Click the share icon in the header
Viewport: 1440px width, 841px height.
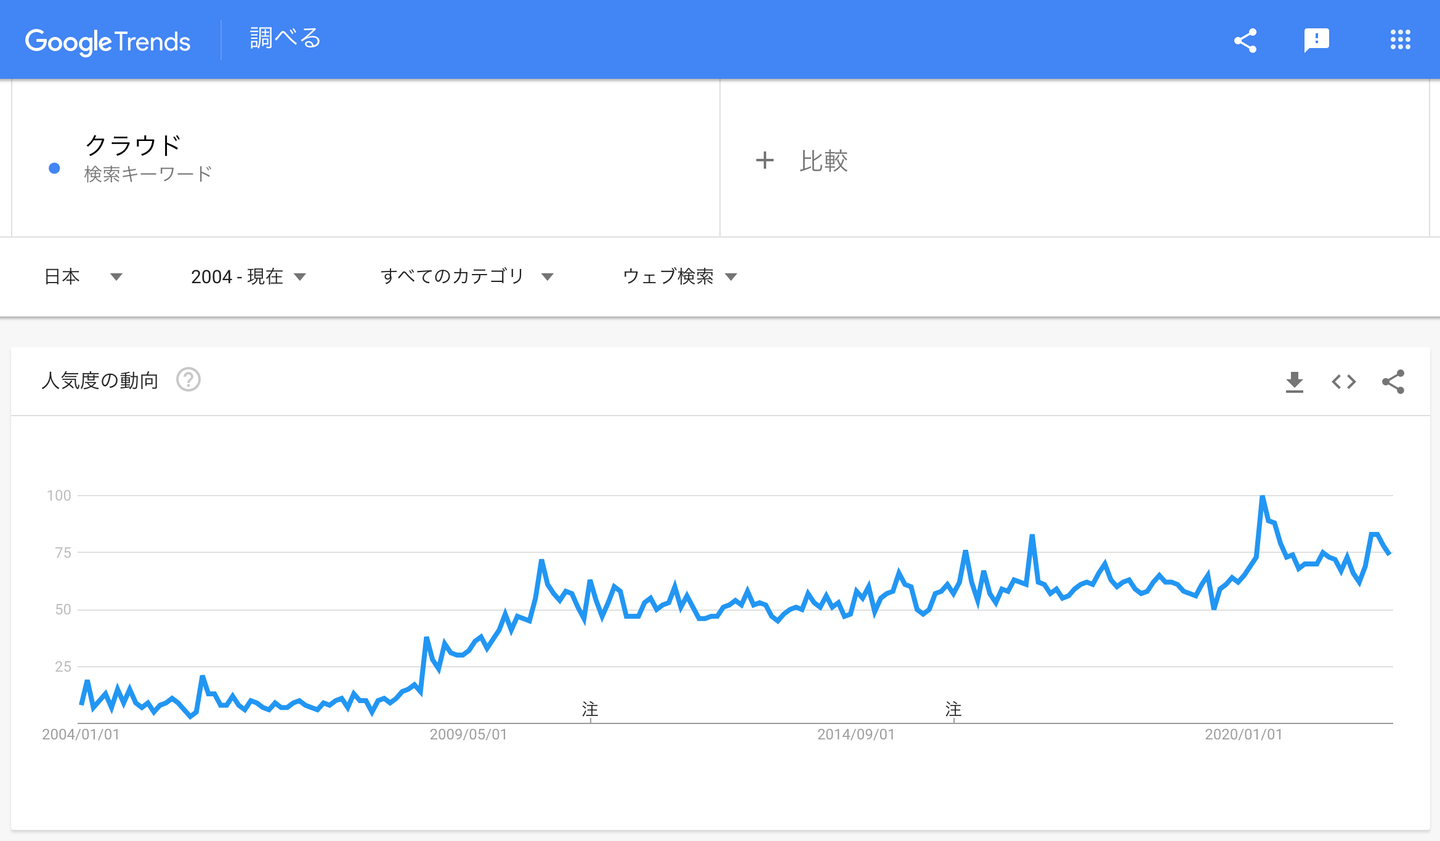pos(1245,40)
